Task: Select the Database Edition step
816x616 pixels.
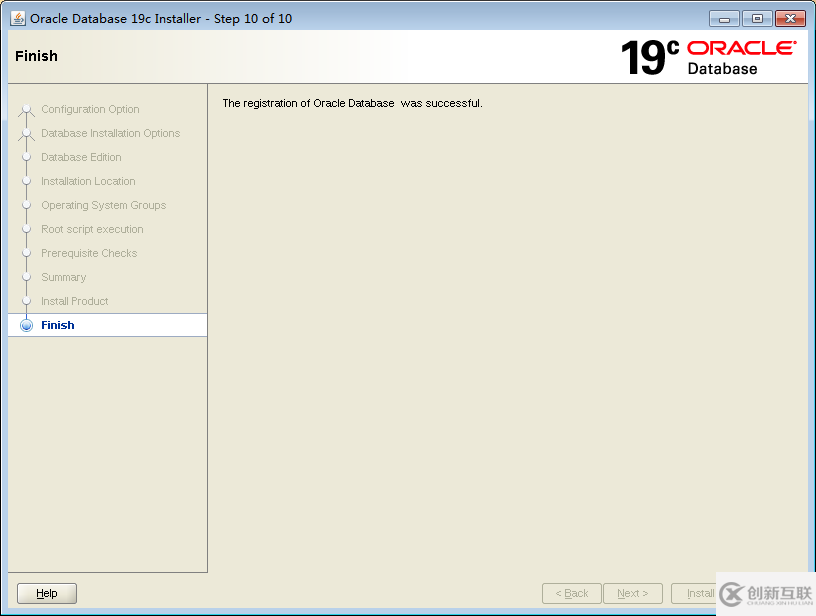Action: pyautogui.click(x=81, y=157)
